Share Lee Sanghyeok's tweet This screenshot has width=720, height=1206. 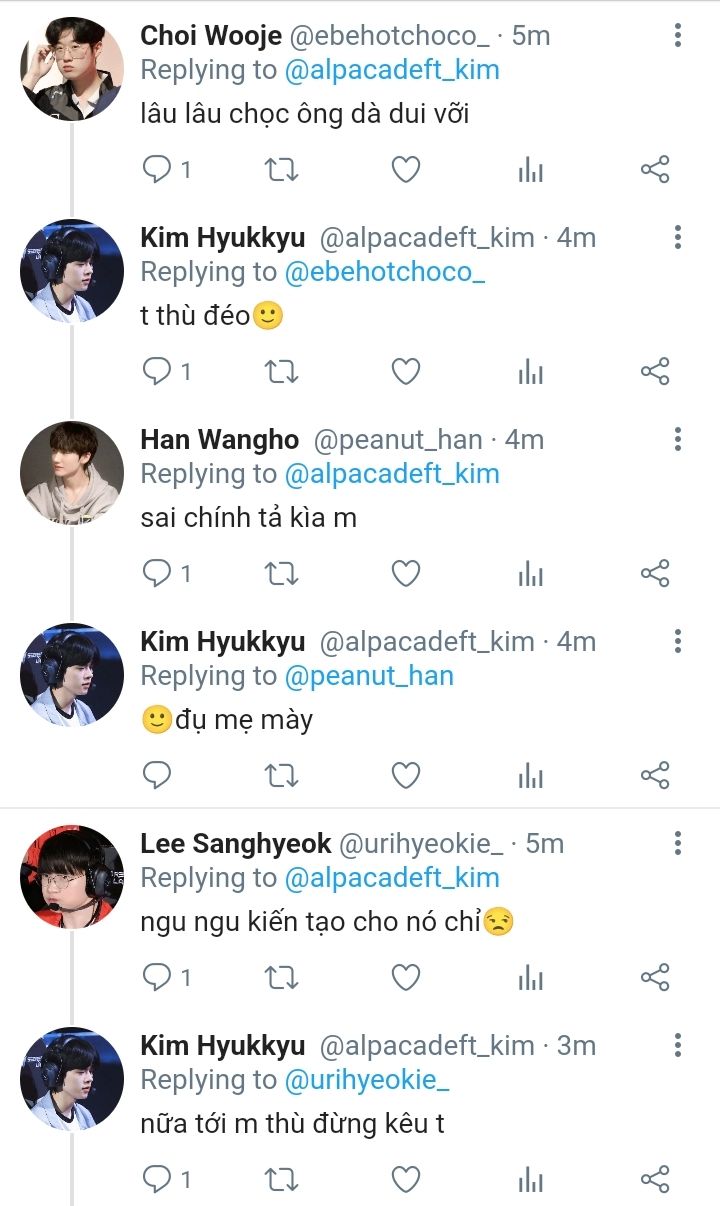click(654, 977)
